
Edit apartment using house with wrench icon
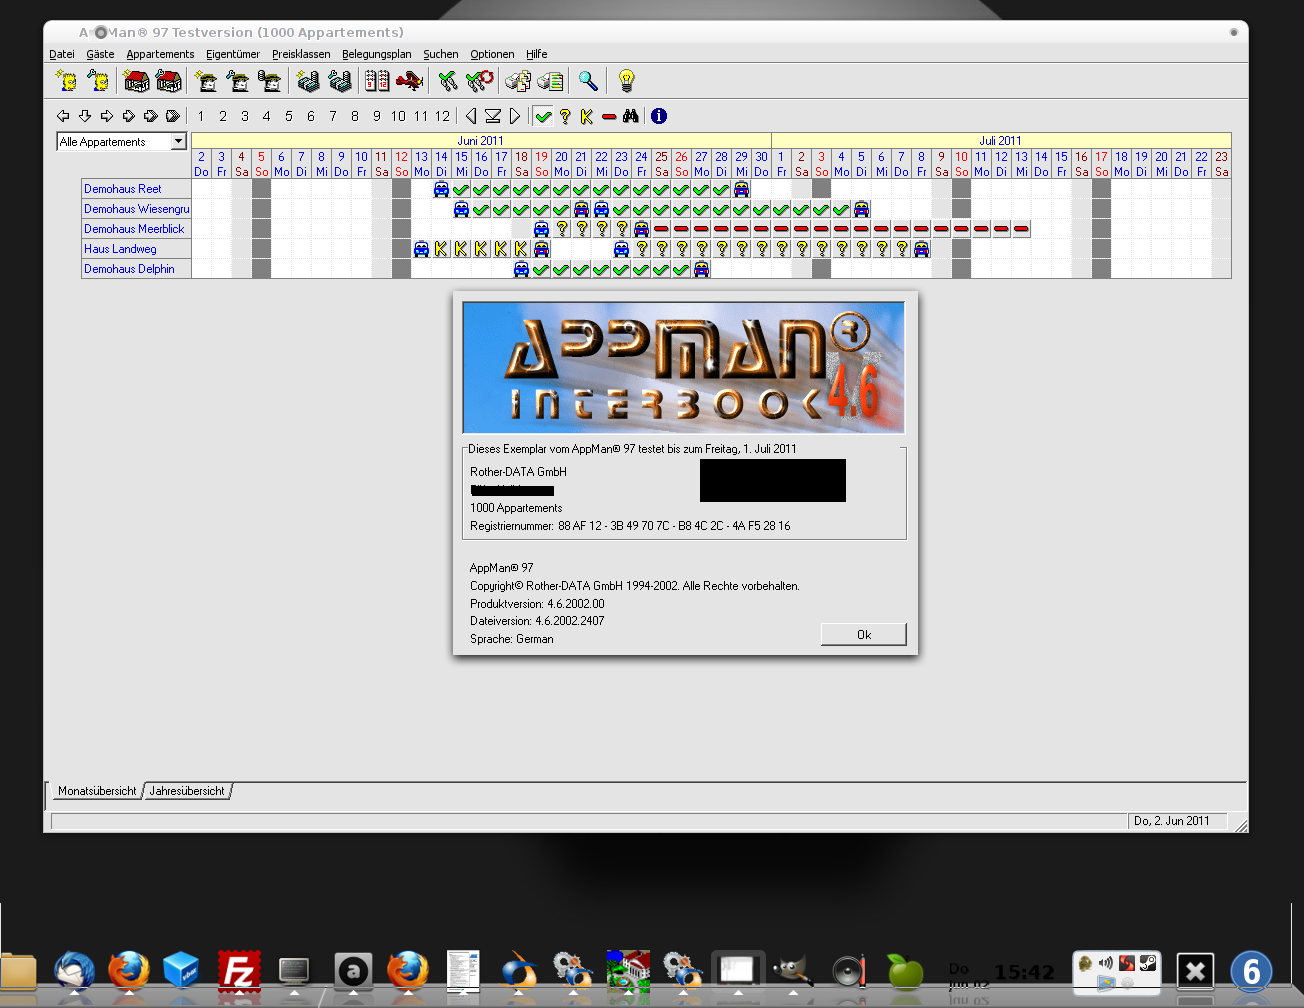[x=169, y=81]
